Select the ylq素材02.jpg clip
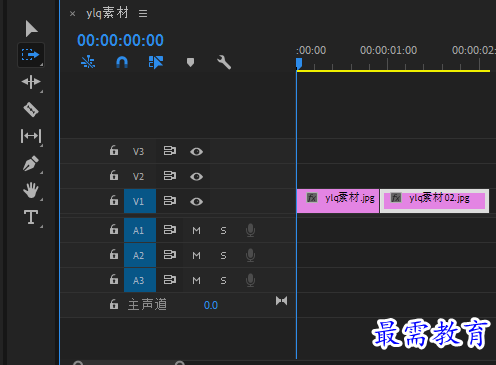496x365 pixels. coord(434,201)
